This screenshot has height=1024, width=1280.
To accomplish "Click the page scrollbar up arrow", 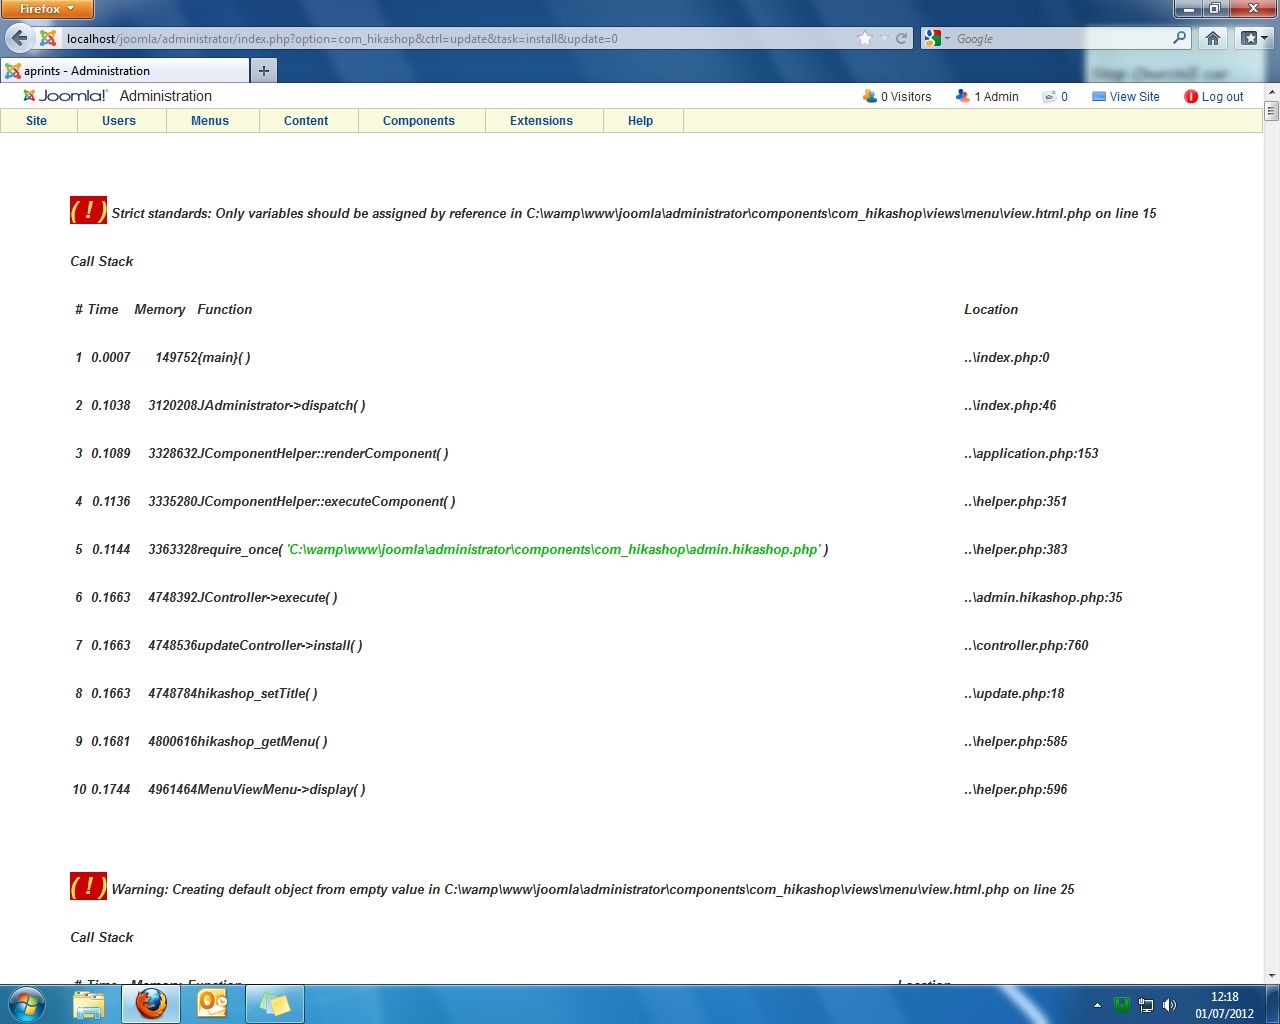I will tap(1272, 92).
